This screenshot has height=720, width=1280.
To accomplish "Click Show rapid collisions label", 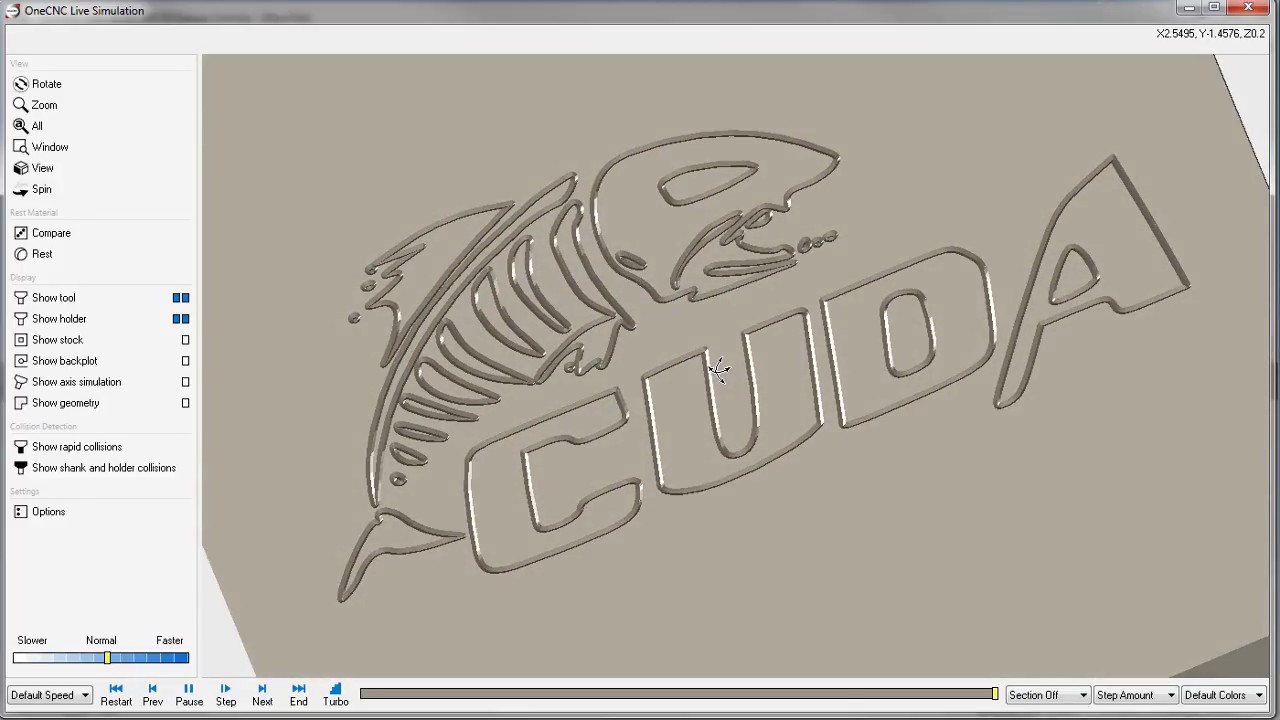I will click(x=77, y=447).
